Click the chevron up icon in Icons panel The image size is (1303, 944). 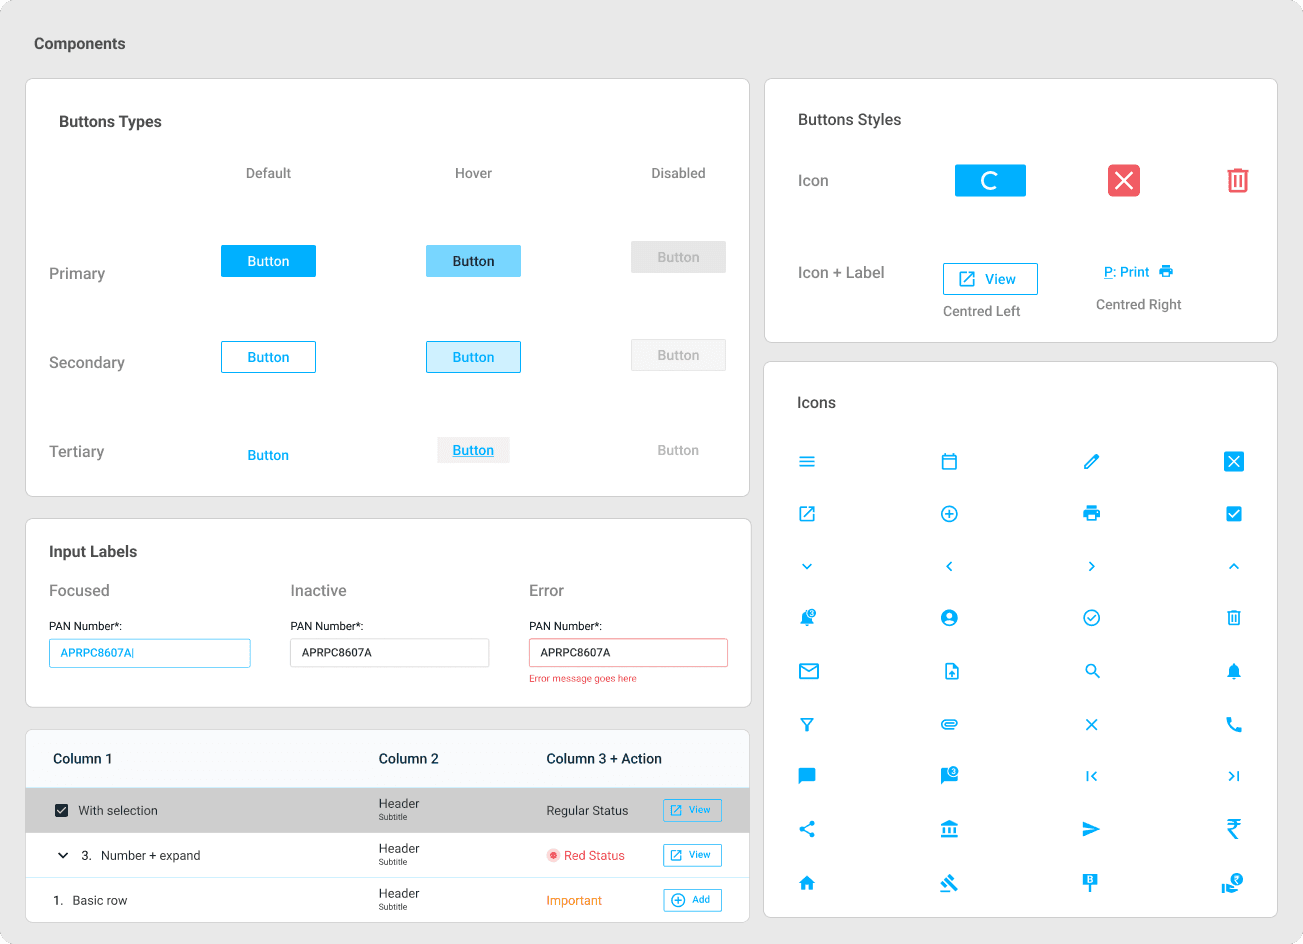pyautogui.click(x=1234, y=566)
